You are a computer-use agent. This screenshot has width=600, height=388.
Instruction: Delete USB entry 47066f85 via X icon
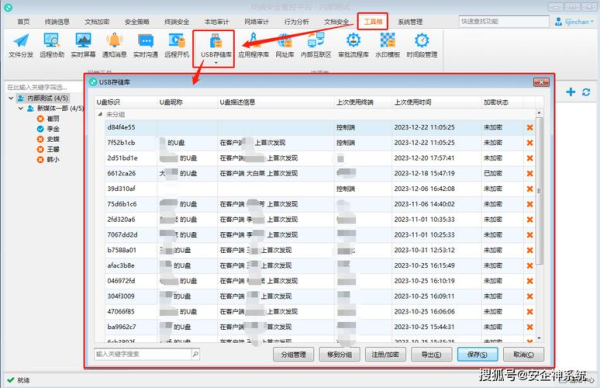pyautogui.click(x=530, y=311)
